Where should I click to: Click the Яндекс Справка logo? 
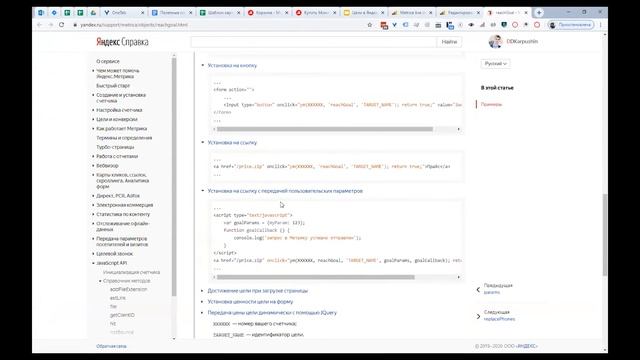coord(122,42)
